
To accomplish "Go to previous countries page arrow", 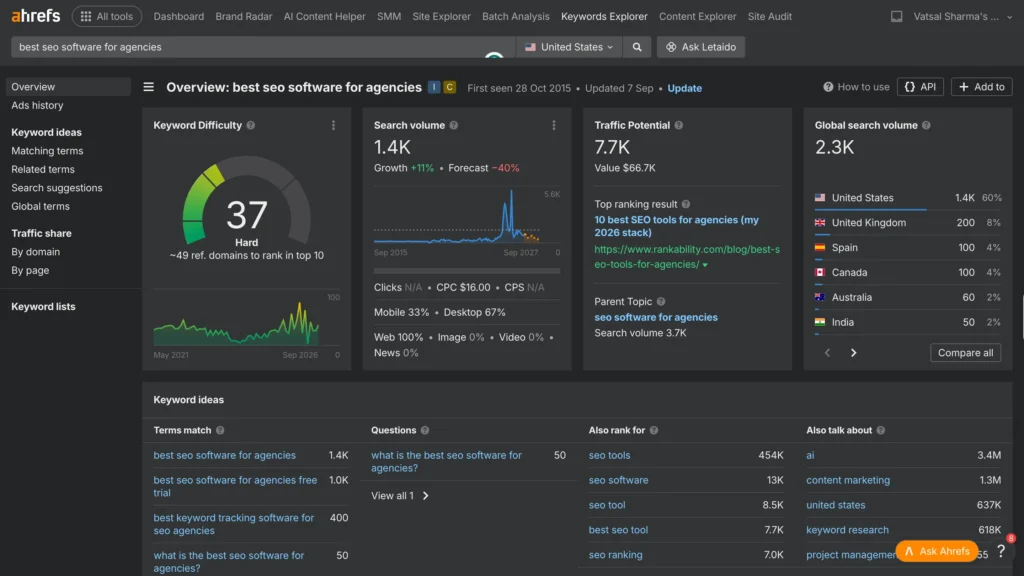I will click(x=827, y=353).
